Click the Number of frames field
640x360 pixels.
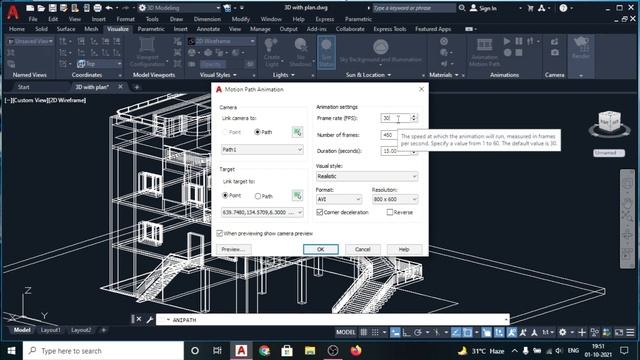coord(389,135)
